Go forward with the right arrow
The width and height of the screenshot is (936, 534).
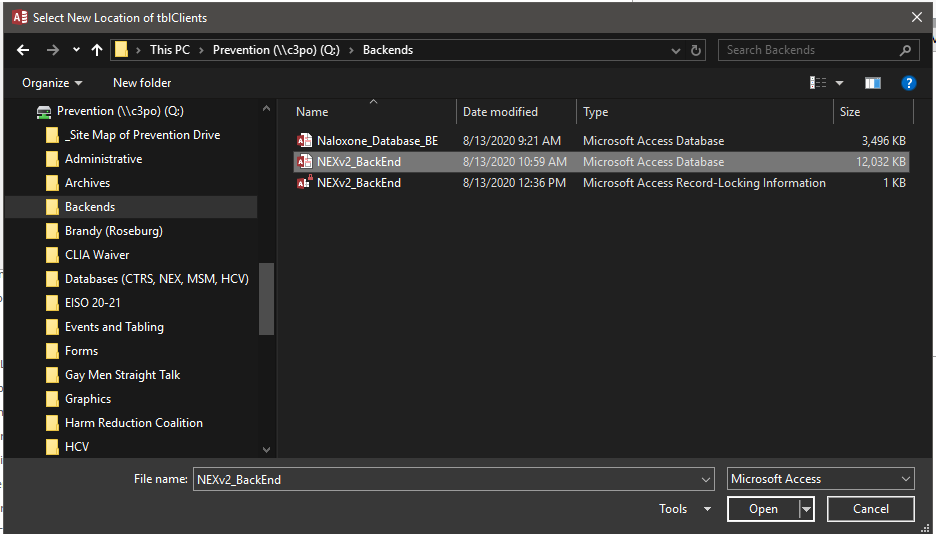(x=53, y=50)
